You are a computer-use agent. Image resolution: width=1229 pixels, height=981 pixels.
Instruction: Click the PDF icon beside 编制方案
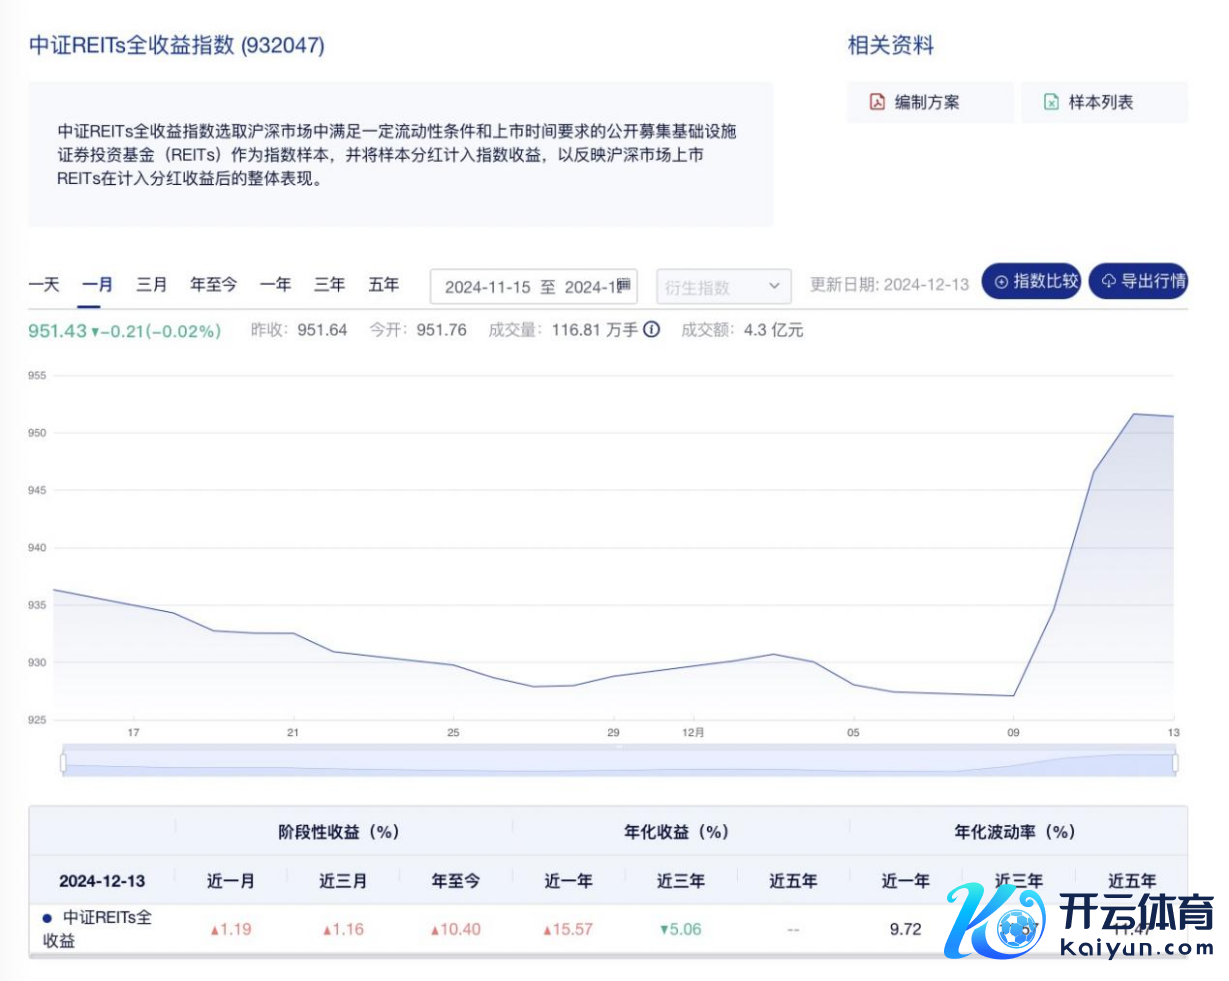(877, 102)
